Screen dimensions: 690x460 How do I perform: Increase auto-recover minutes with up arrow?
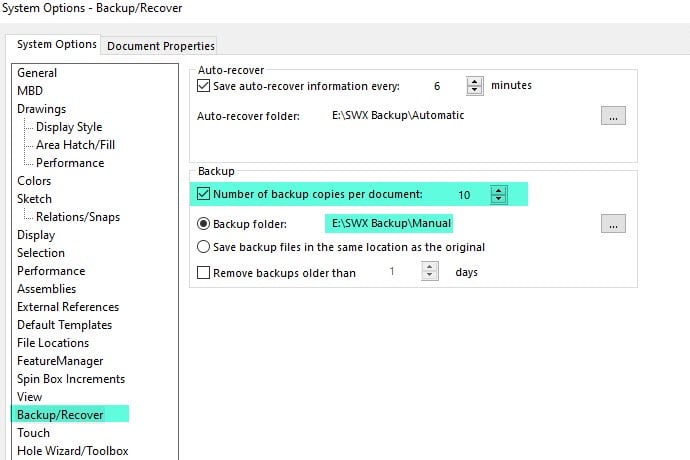[x=474, y=82]
